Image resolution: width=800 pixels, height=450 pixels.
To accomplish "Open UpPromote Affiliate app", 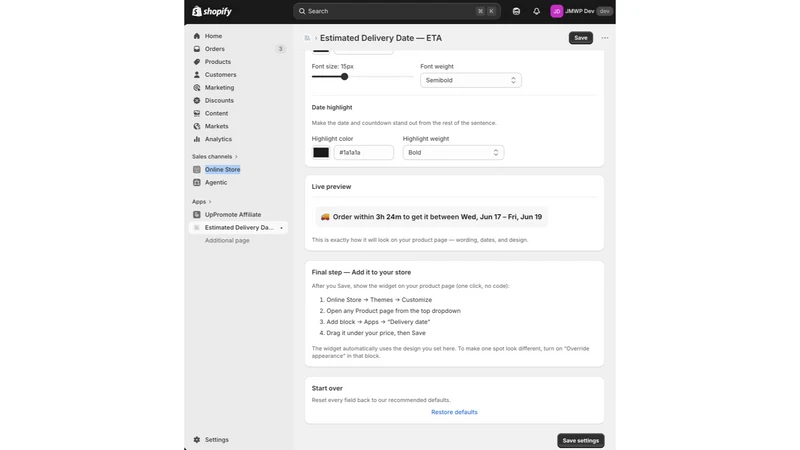I will pos(233,215).
